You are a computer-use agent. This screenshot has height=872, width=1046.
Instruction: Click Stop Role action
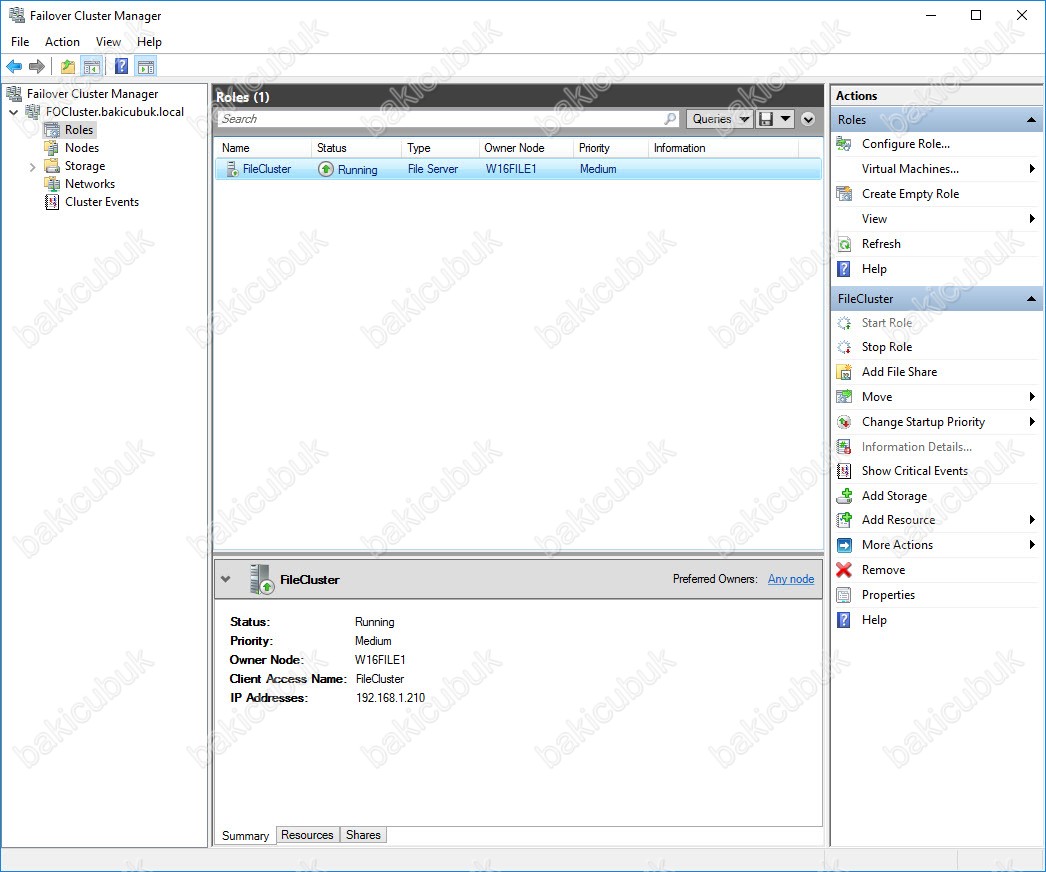click(x=887, y=346)
